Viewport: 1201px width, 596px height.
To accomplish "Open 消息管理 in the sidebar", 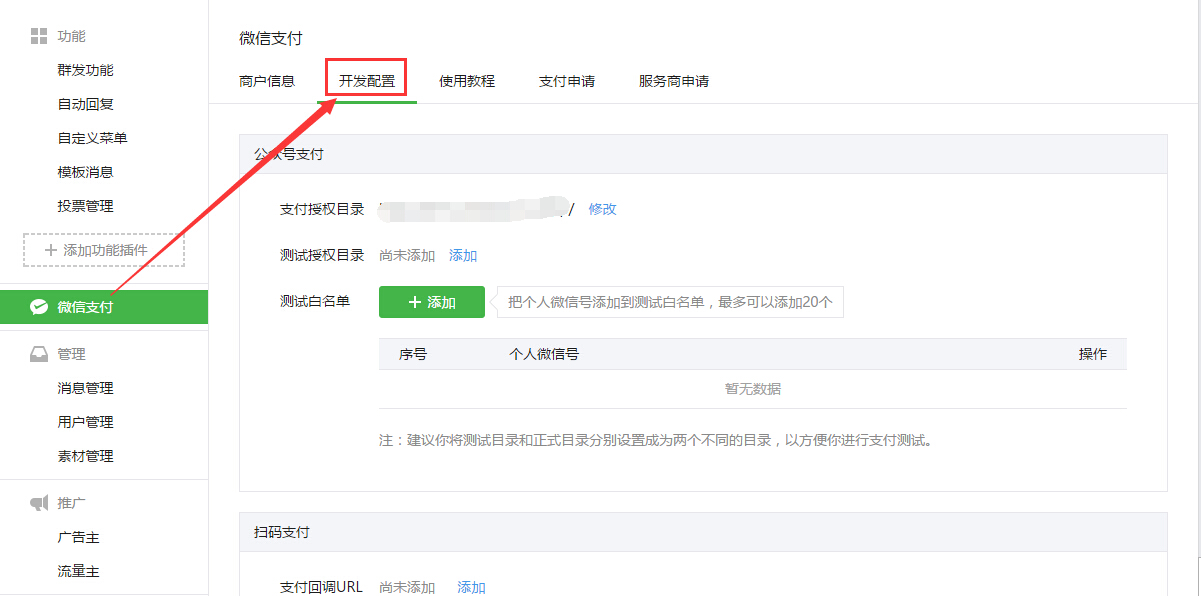I will [x=86, y=388].
